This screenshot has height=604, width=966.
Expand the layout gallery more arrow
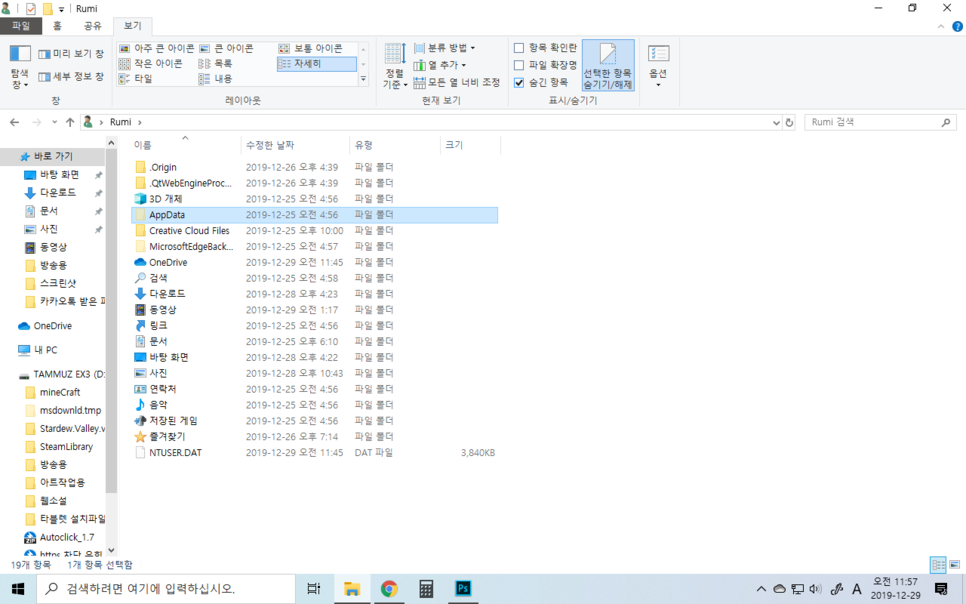coord(363,79)
